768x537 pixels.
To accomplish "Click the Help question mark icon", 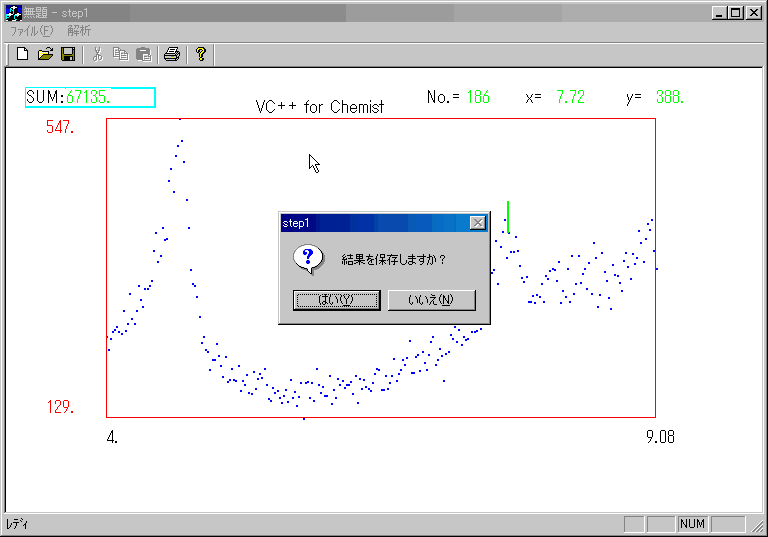I will (201, 54).
